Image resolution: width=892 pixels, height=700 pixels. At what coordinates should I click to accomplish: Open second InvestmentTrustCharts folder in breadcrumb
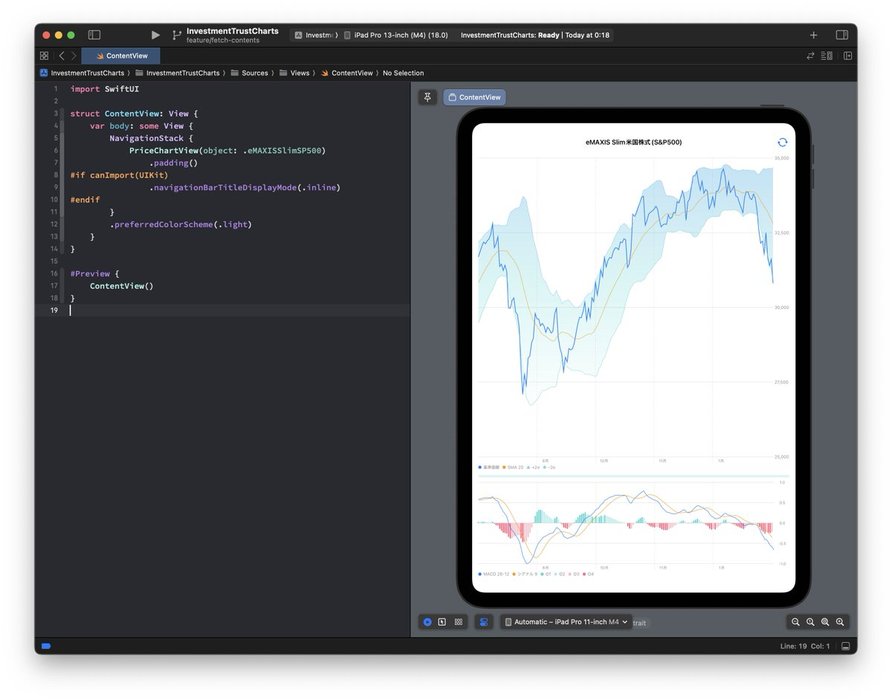pyautogui.click(x=177, y=73)
